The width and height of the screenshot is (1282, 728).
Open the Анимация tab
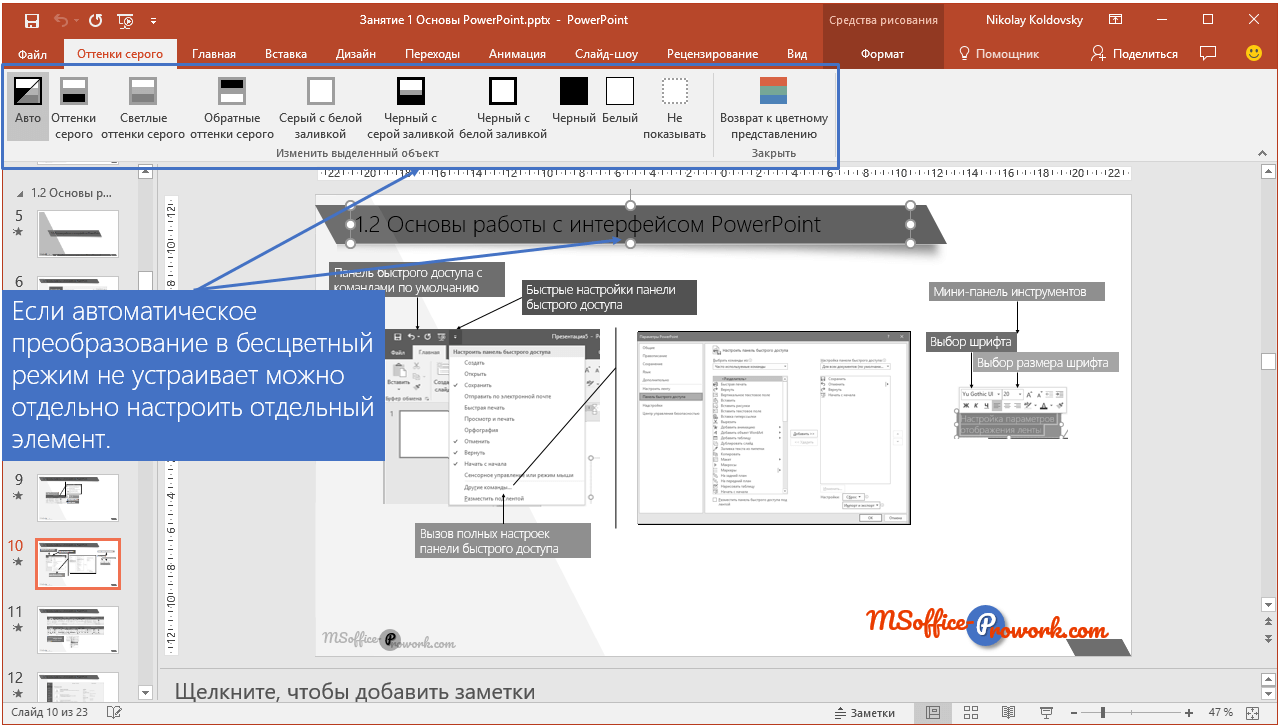[518, 54]
